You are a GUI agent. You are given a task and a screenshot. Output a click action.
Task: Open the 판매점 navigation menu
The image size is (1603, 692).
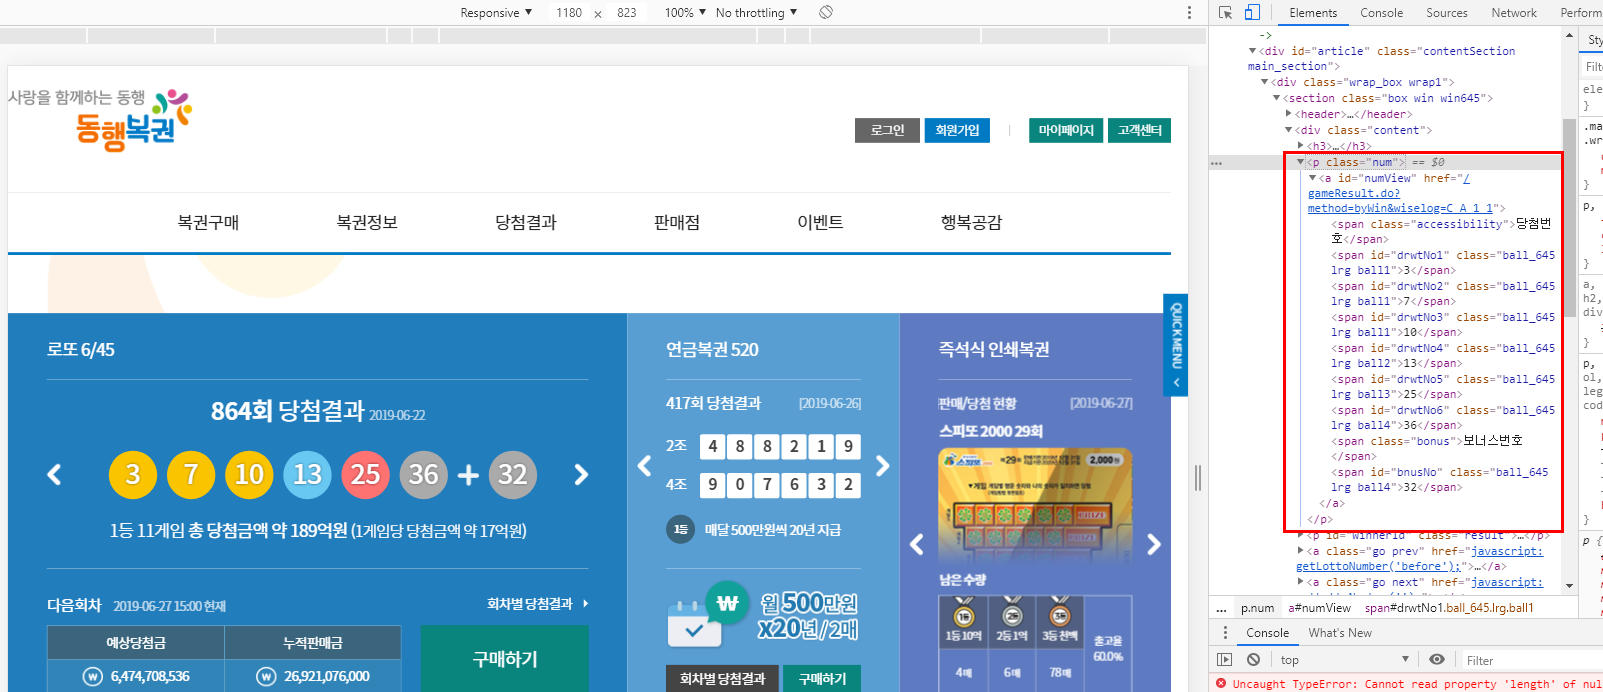pos(677,222)
